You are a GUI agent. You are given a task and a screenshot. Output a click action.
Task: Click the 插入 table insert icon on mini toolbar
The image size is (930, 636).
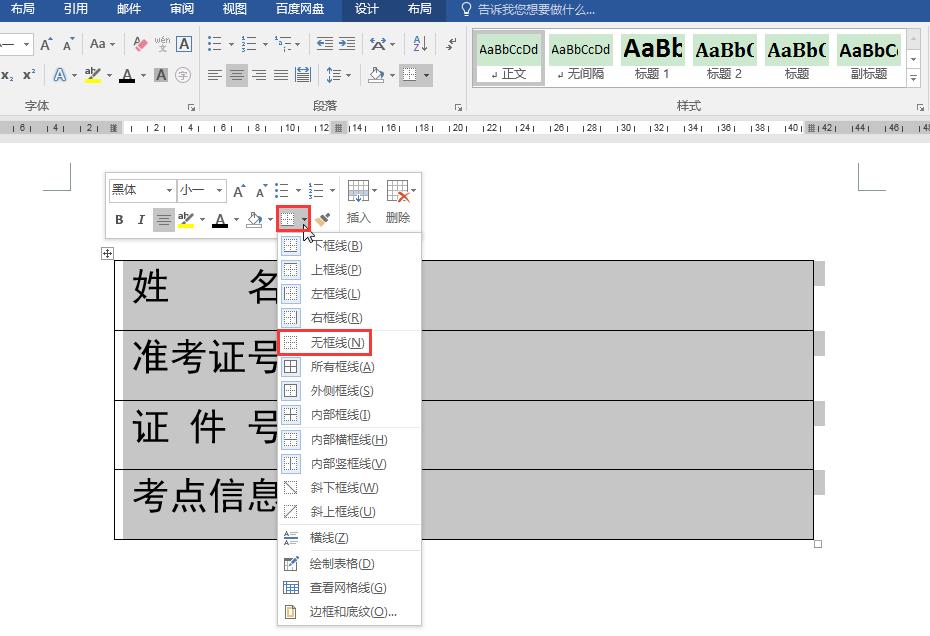point(358,196)
